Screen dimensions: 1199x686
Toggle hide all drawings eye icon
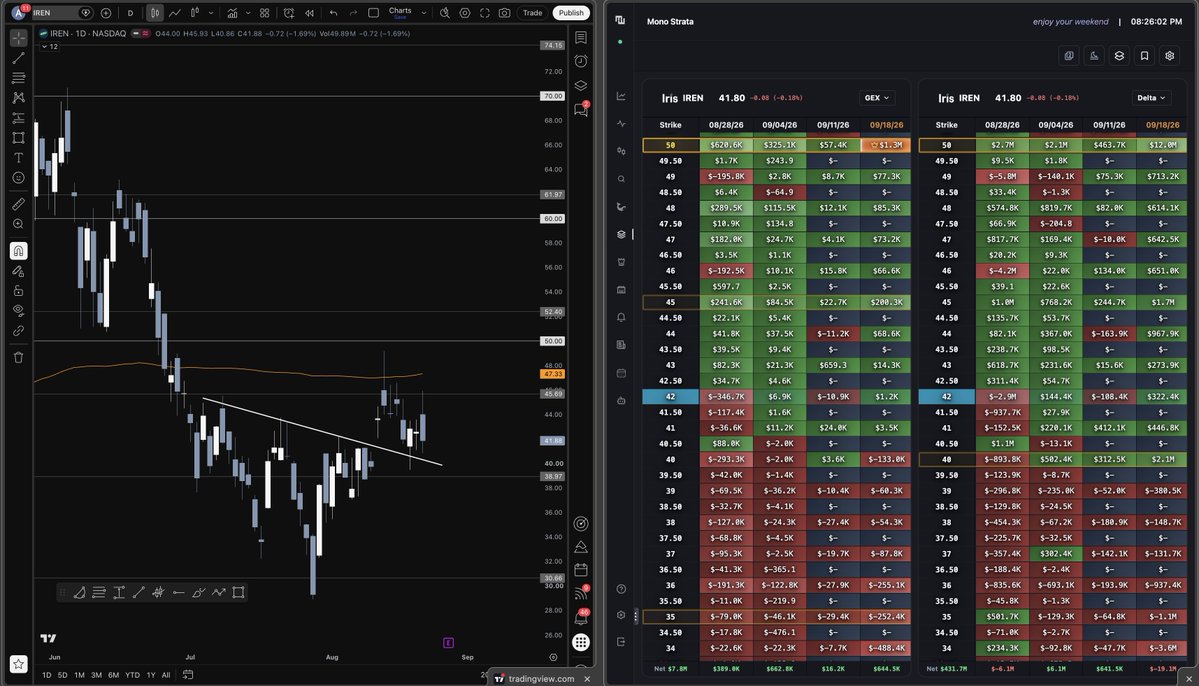pyautogui.click(x=18, y=310)
